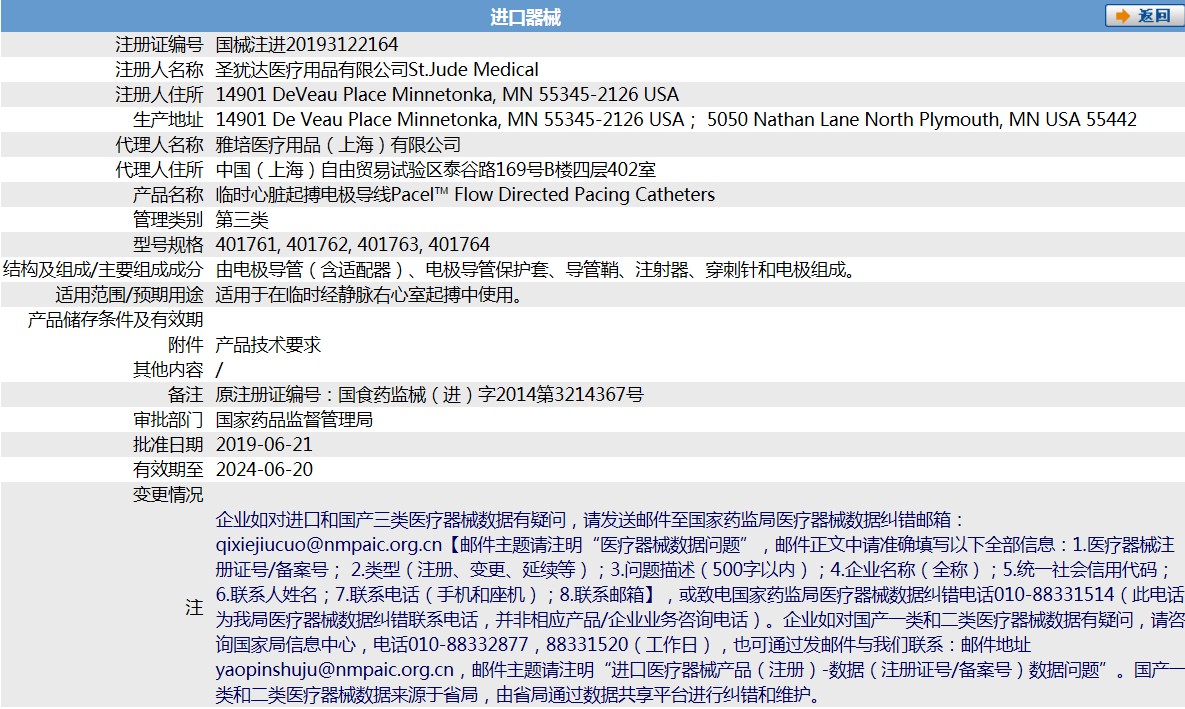Click the 注 note label
1185x709 pixels.
click(x=195, y=607)
